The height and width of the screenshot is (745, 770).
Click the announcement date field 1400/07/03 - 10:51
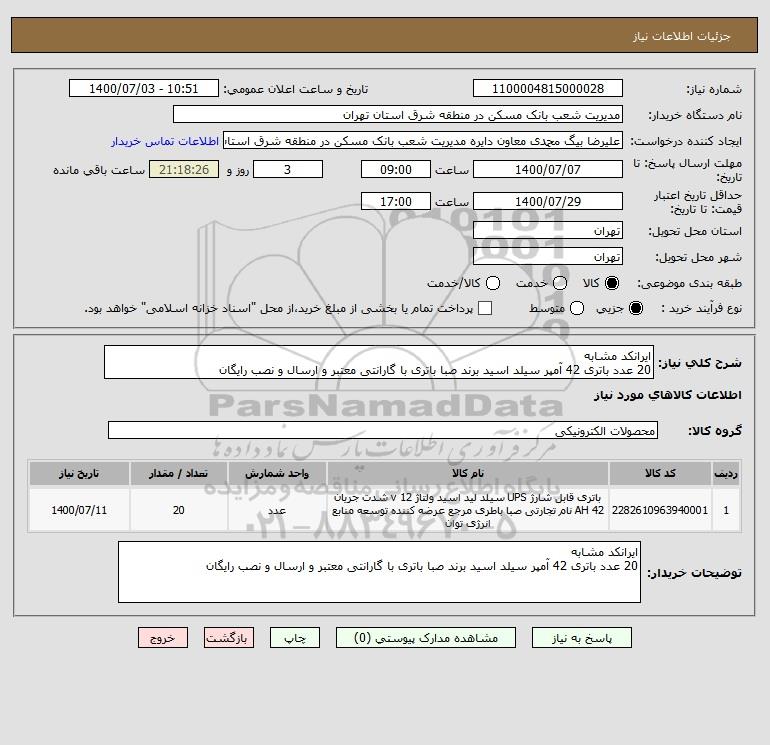coord(144,88)
